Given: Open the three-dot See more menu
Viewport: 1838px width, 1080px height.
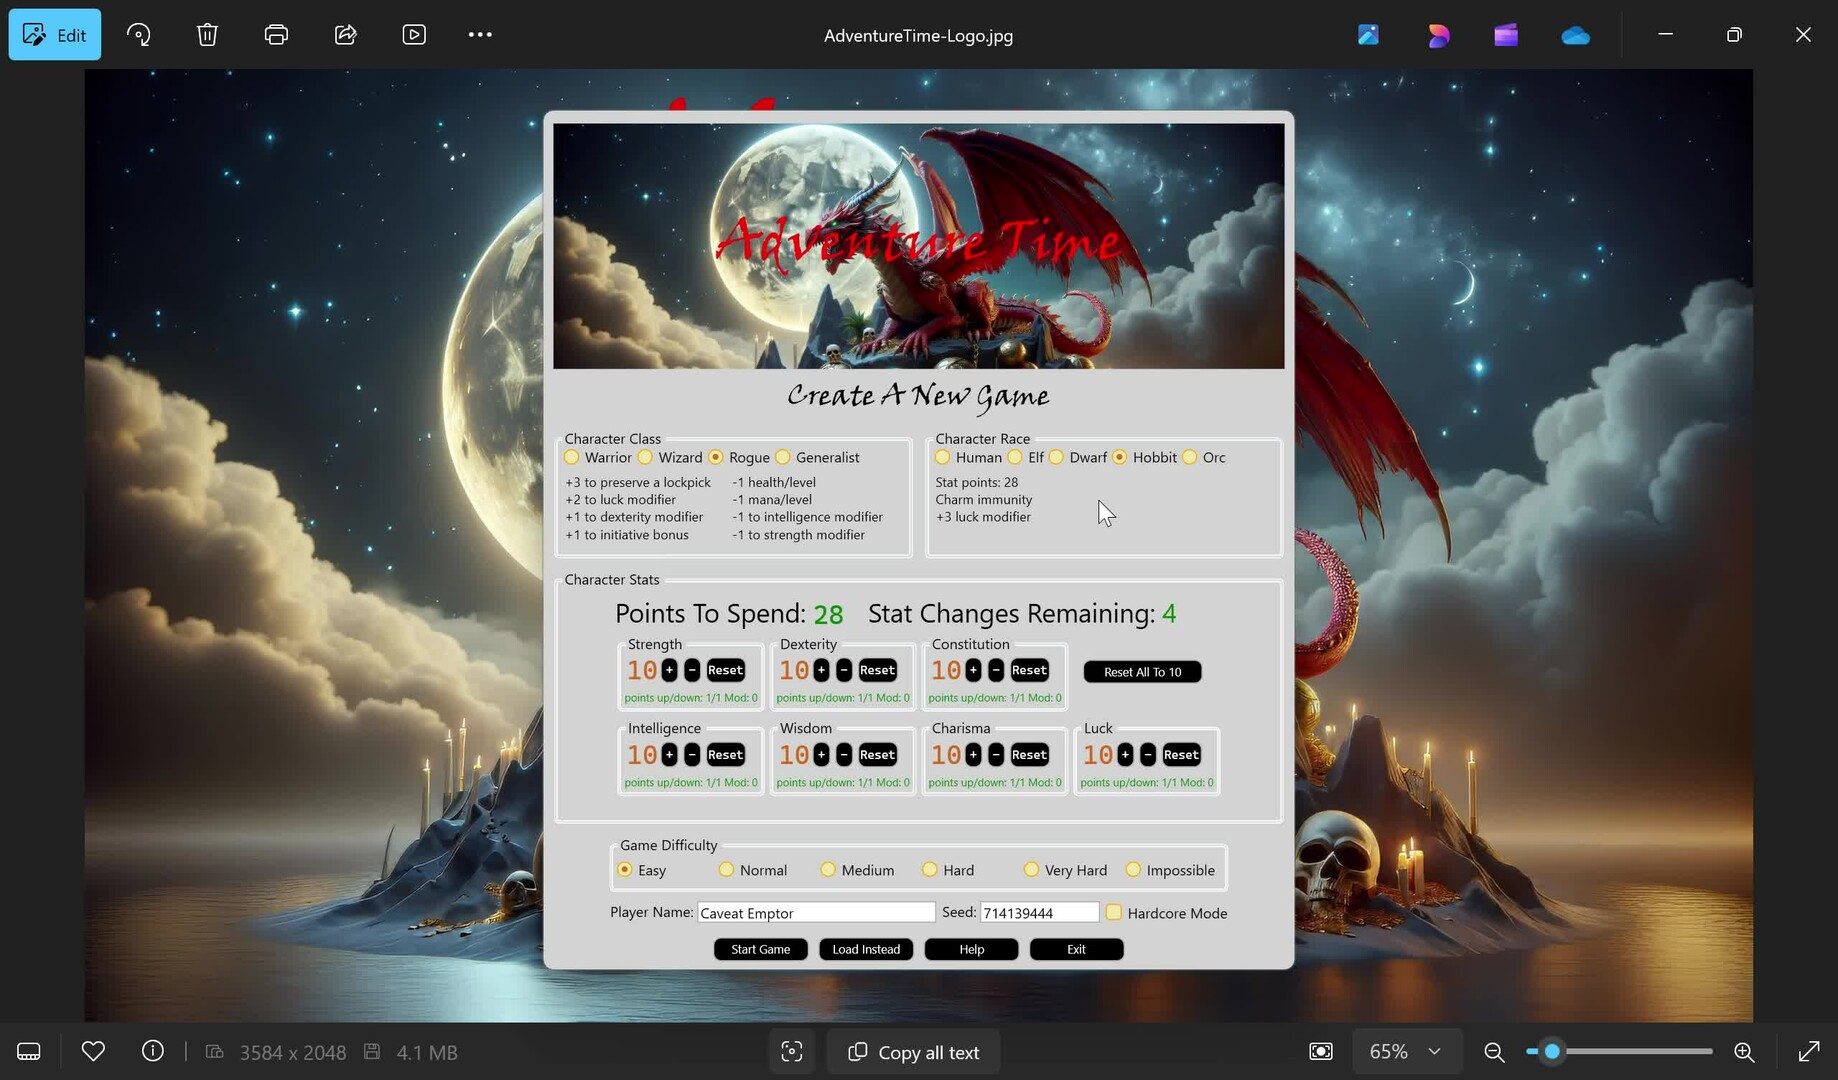Looking at the screenshot, I should point(480,35).
